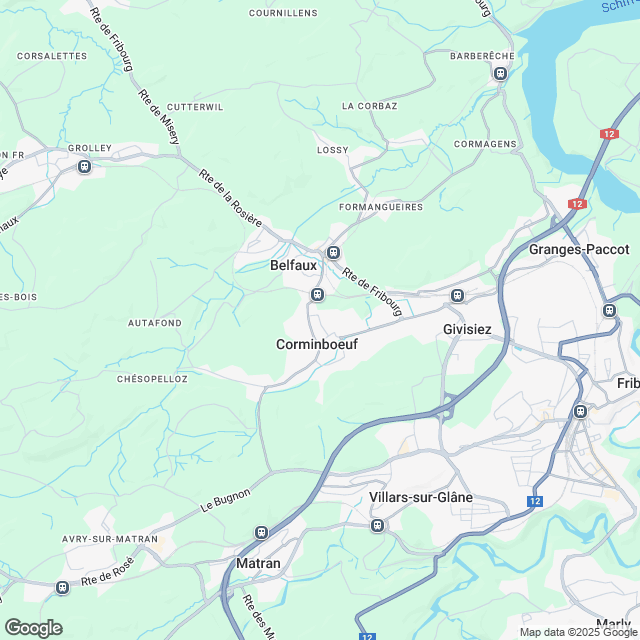The height and width of the screenshot is (640, 640).
Task: Click the Barberêche train station icon
Action: [x=500, y=74]
